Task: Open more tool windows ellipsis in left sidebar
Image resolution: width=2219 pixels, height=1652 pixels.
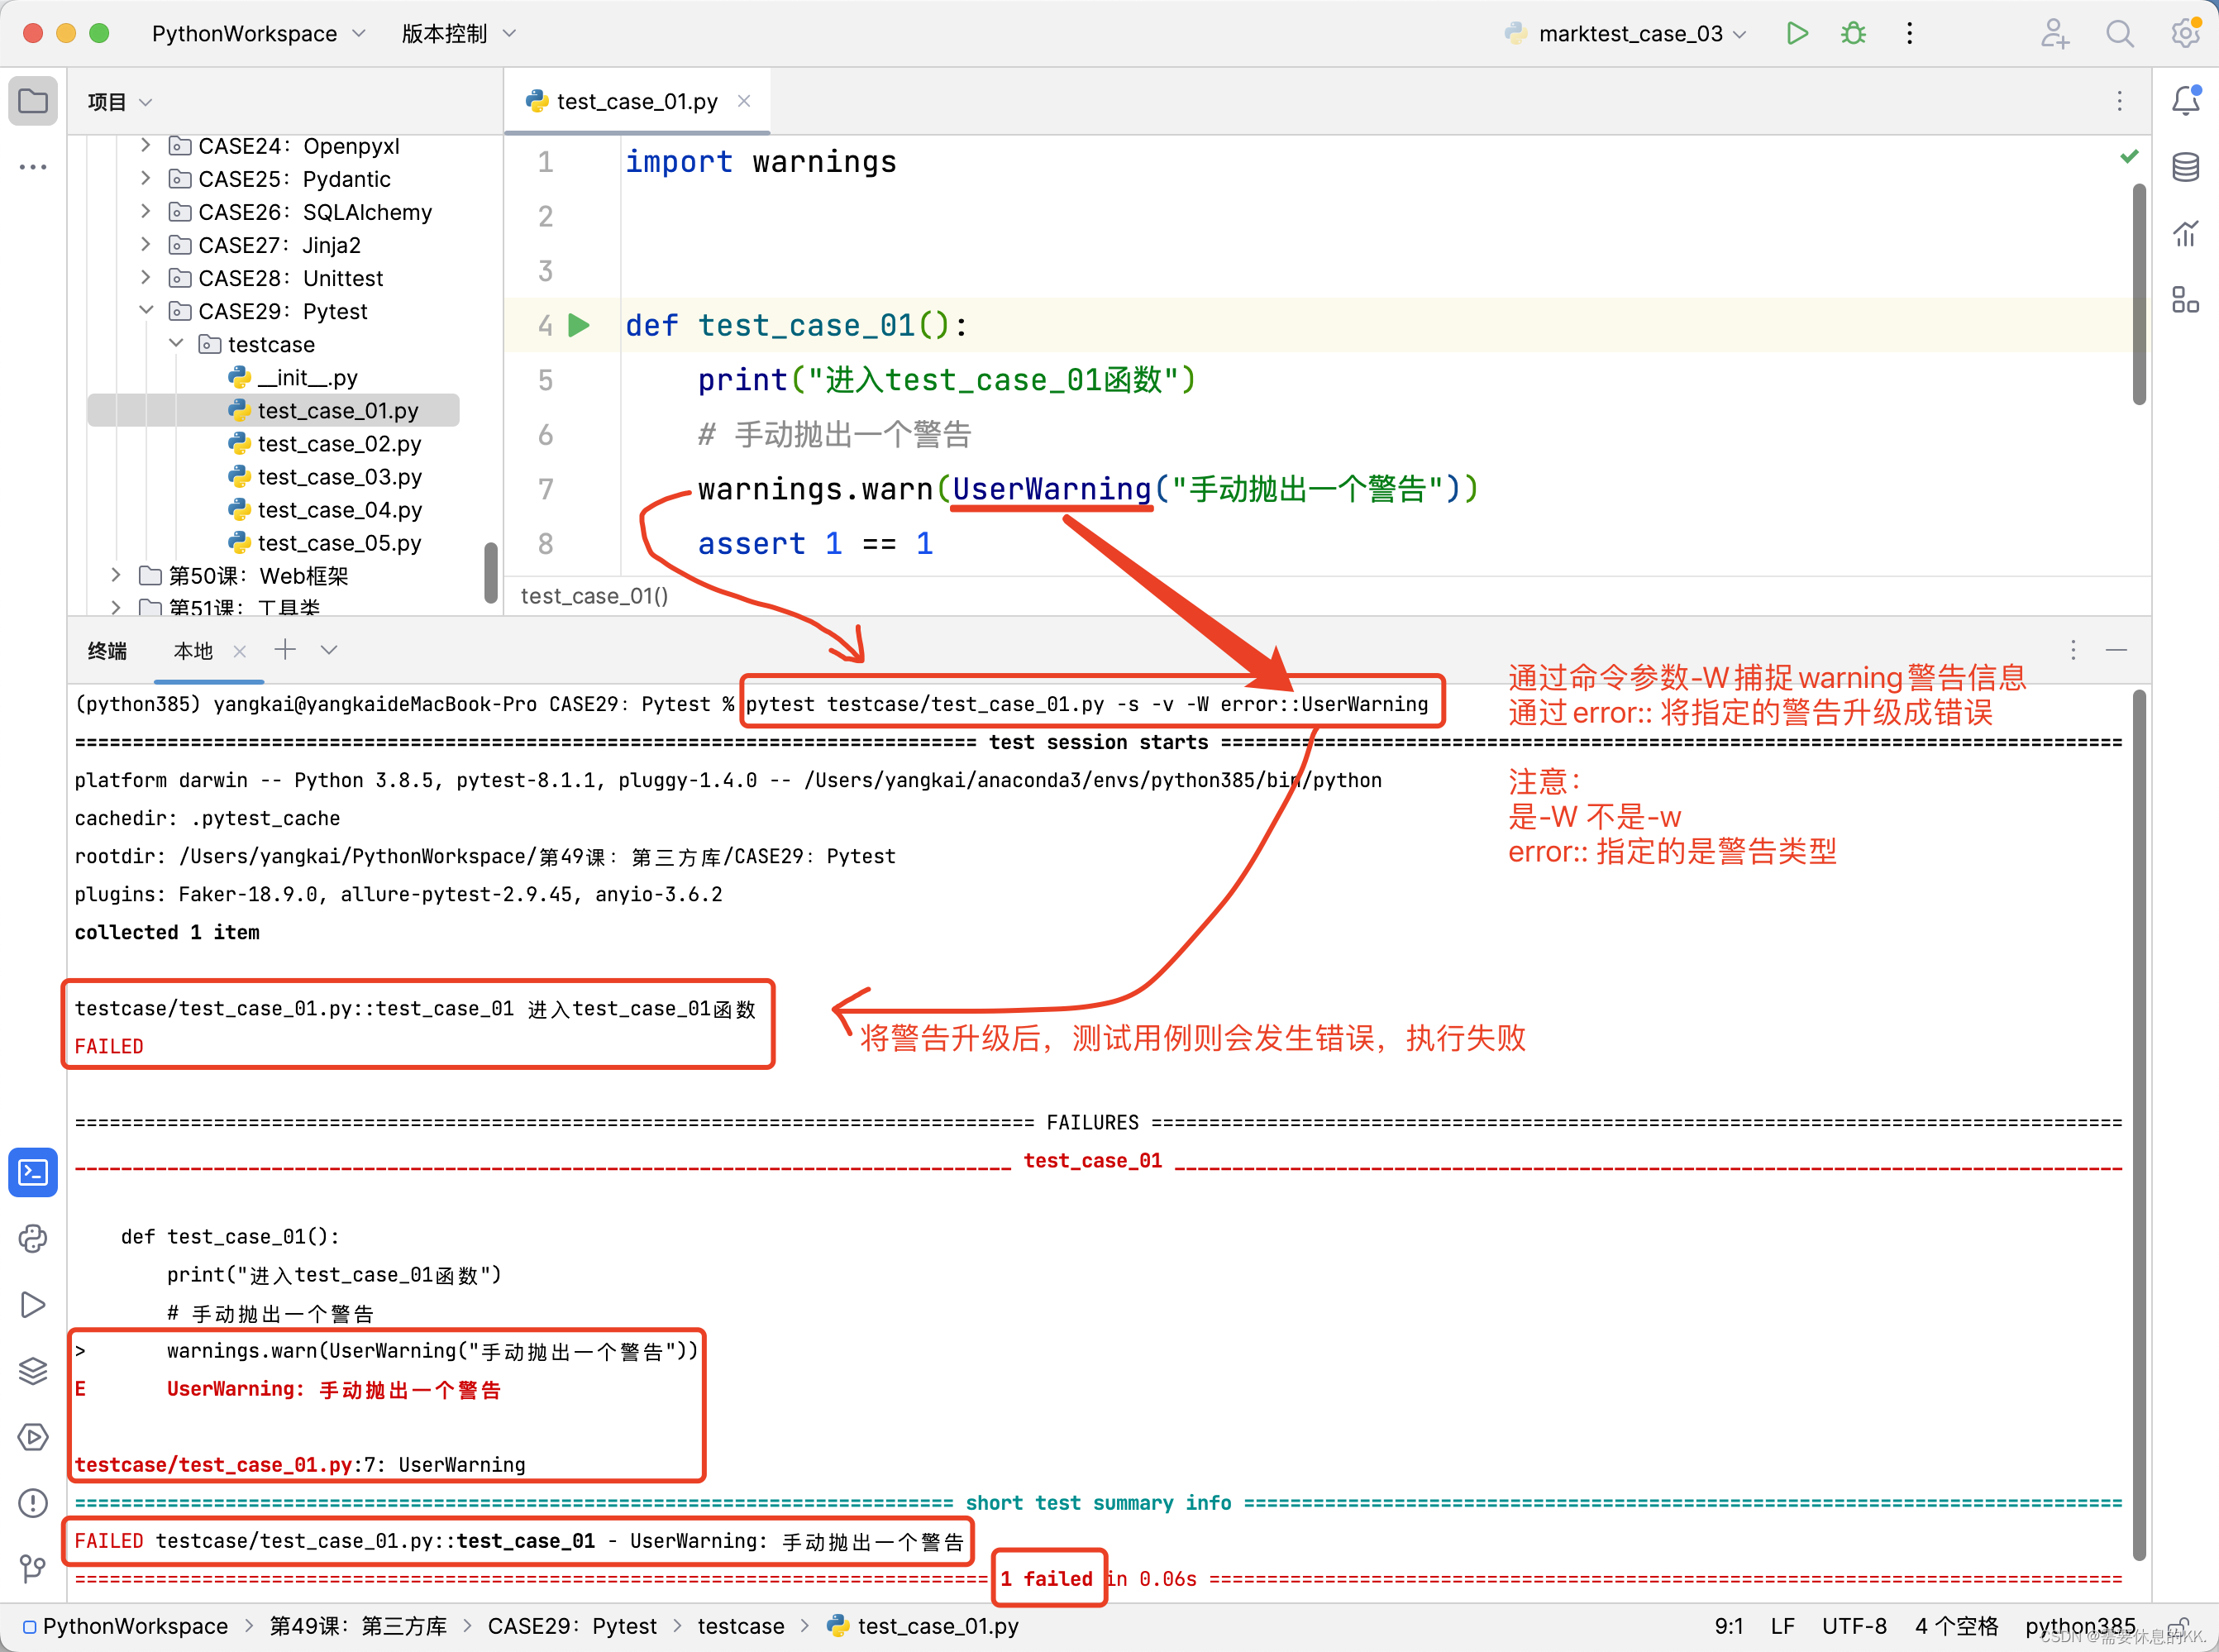Action: (x=33, y=167)
